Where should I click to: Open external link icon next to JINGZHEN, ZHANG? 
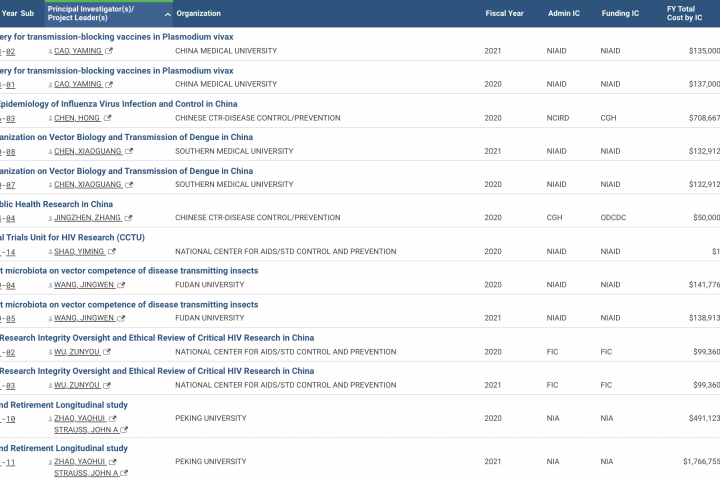128,218
